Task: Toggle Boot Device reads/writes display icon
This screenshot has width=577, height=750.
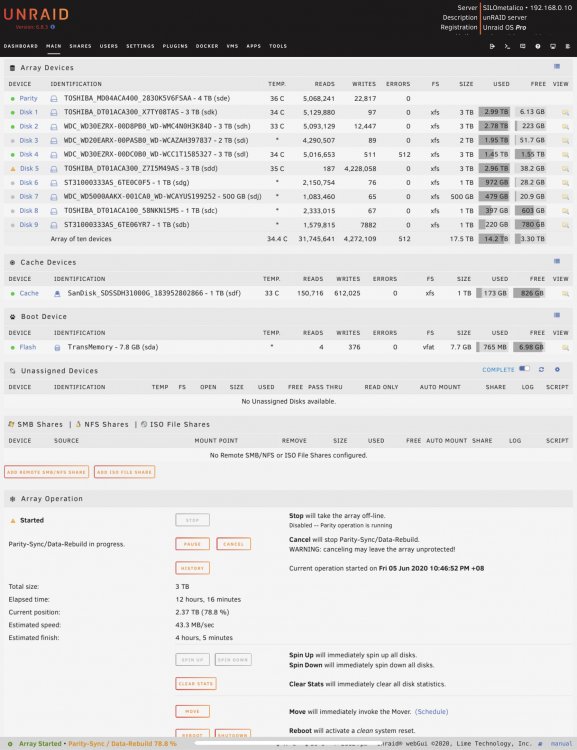Action: [x=557, y=315]
